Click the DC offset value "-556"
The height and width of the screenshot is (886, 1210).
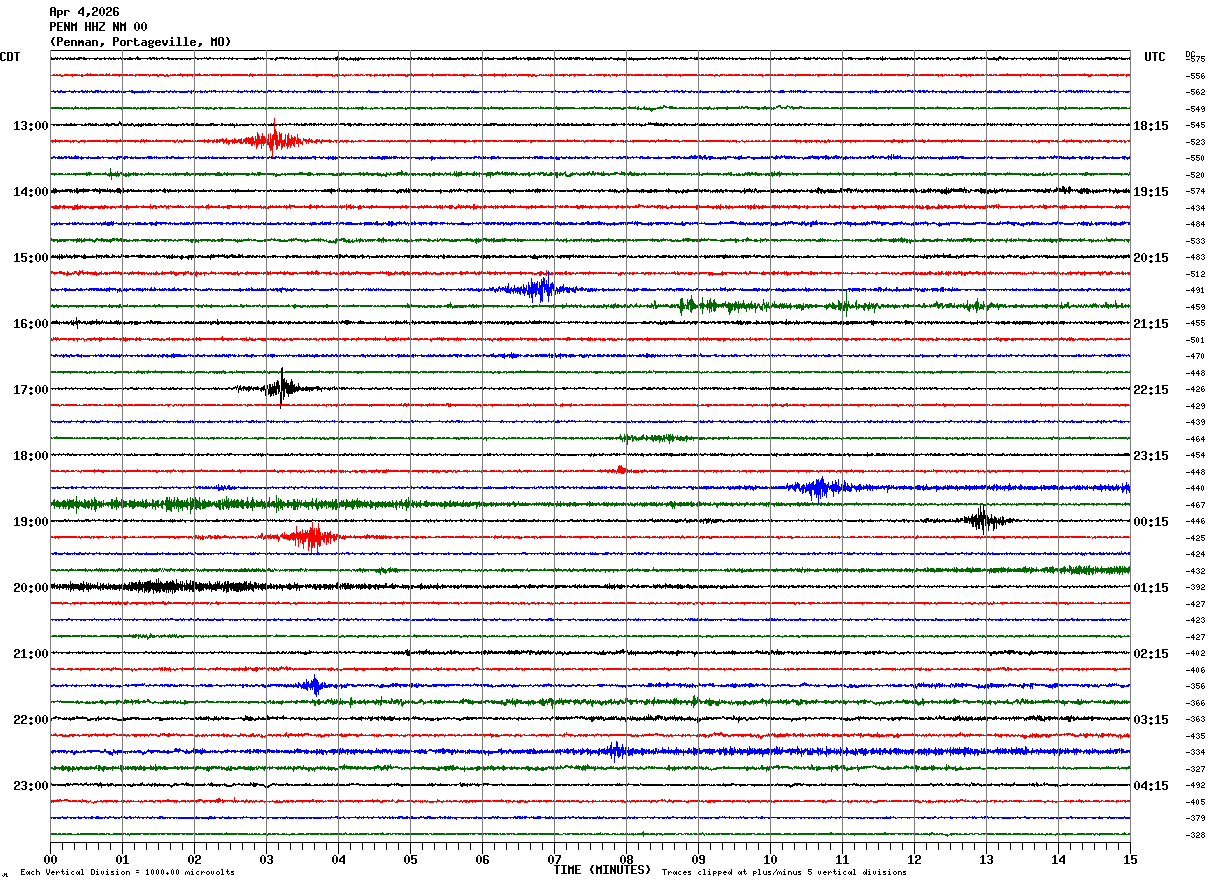(1195, 76)
